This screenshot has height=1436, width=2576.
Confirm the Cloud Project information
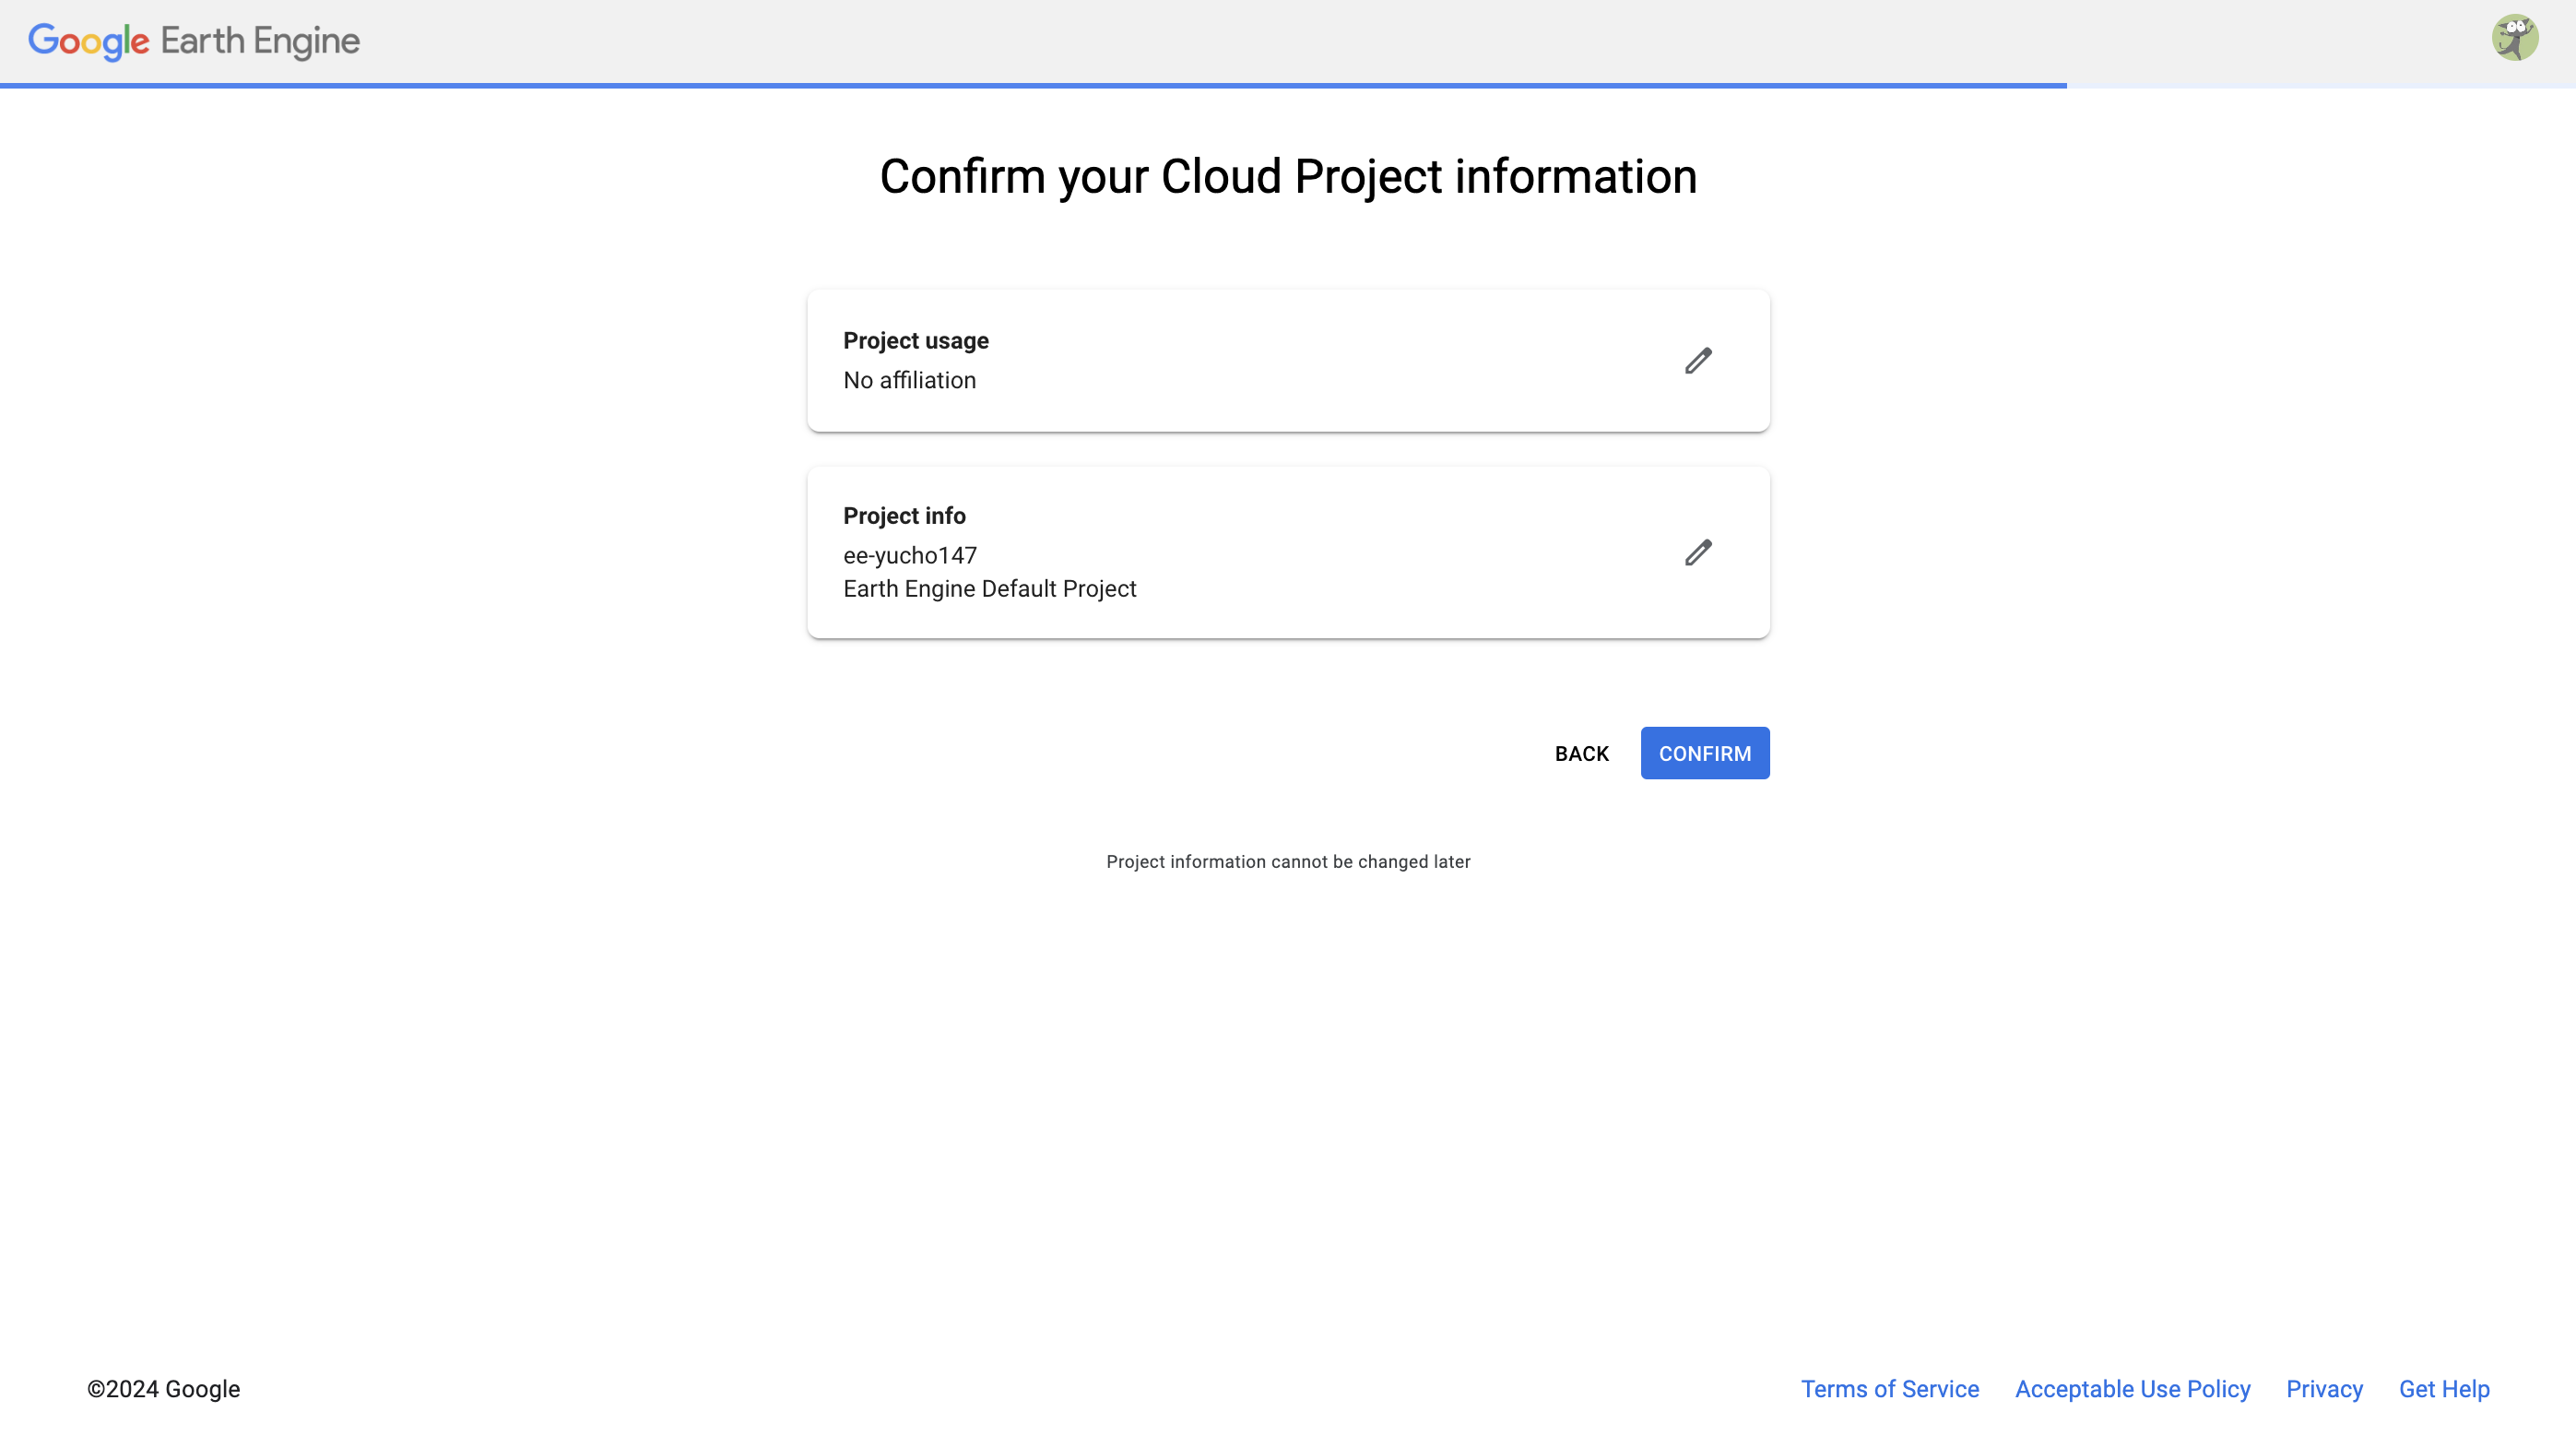pos(1704,753)
